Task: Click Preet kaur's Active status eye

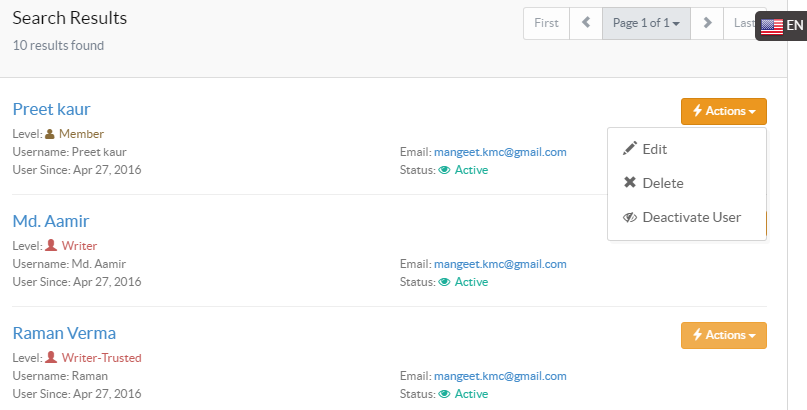Action: [x=445, y=170]
